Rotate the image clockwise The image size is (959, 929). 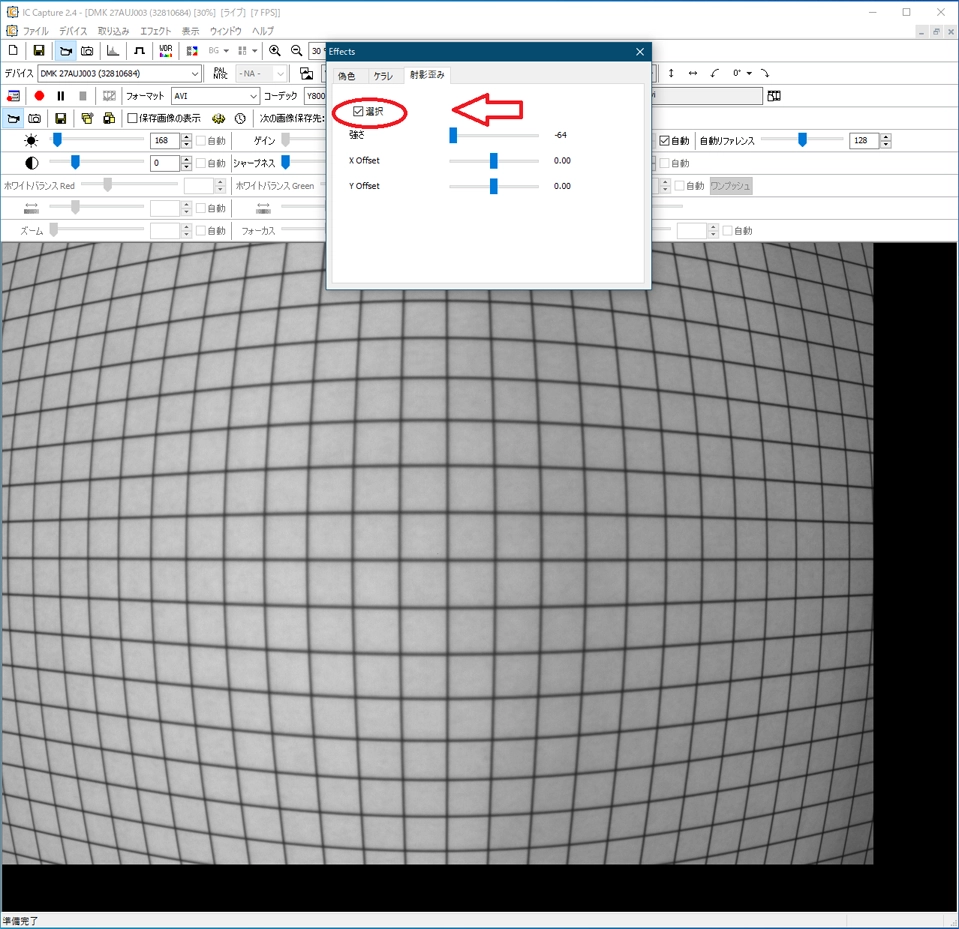765,73
